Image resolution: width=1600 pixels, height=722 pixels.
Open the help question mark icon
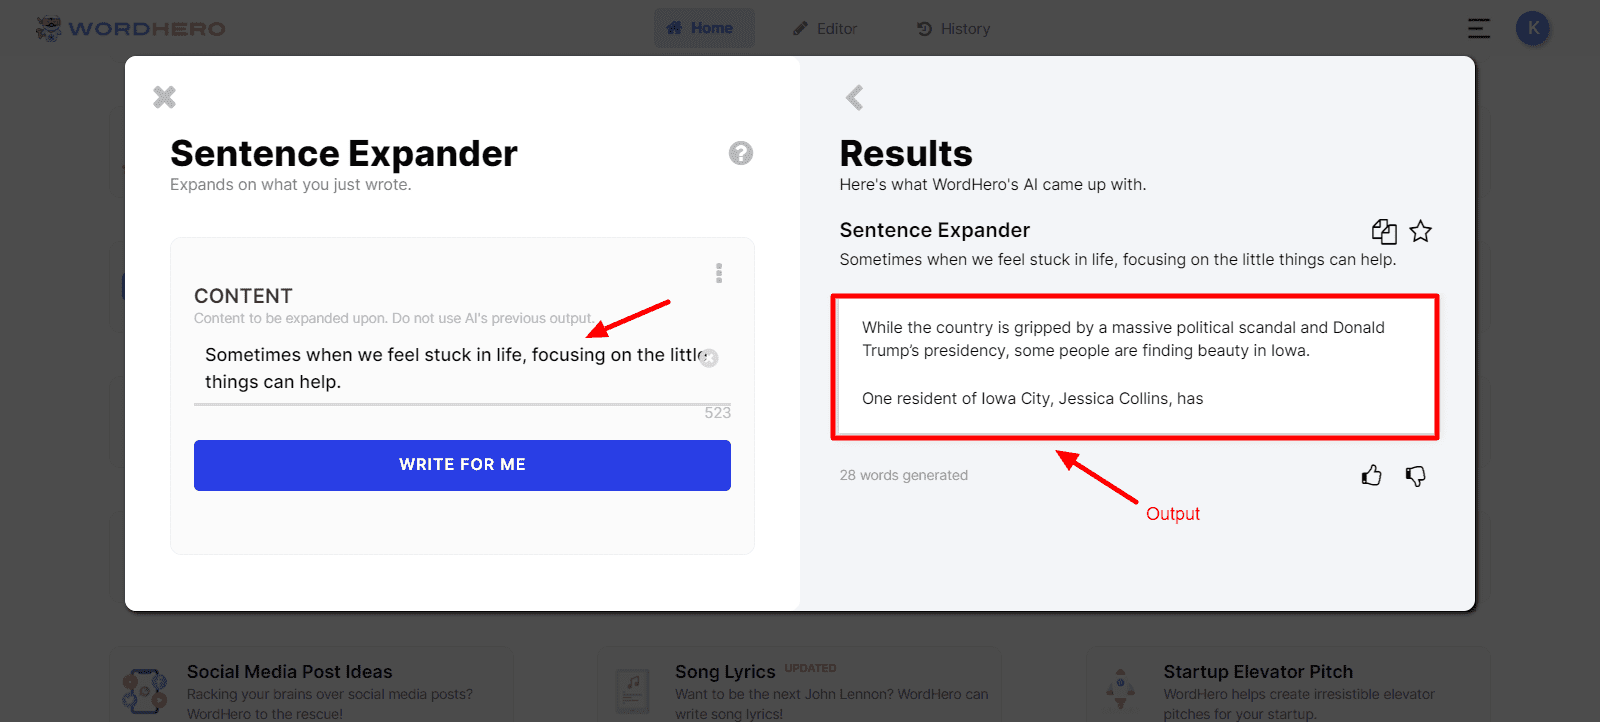click(x=741, y=153)
